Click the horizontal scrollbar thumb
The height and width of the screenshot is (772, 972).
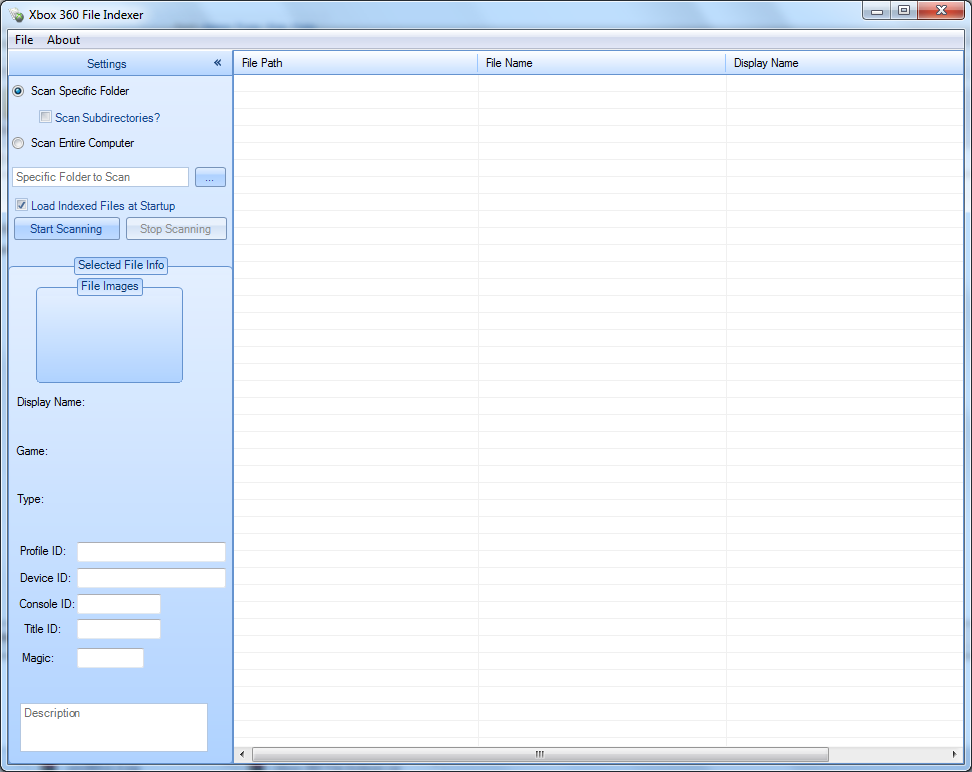(540, 755)
